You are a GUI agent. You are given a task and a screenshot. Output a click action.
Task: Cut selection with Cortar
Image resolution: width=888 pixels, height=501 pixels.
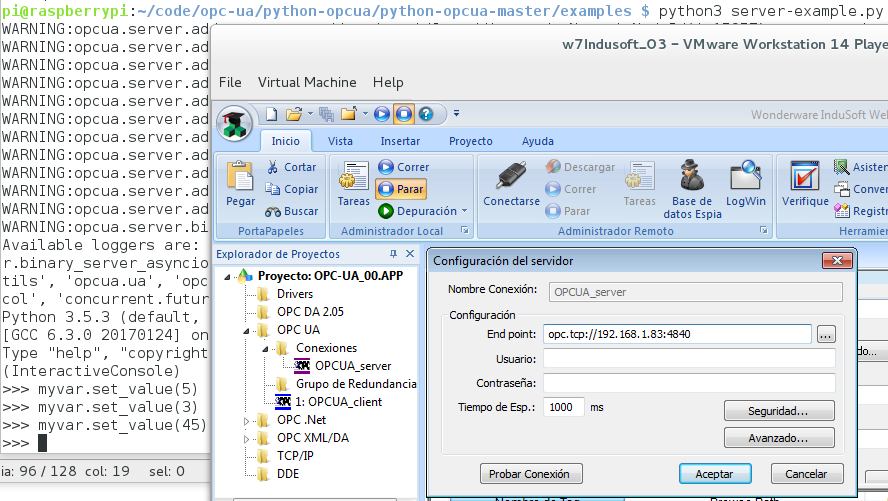pos(292,167)
